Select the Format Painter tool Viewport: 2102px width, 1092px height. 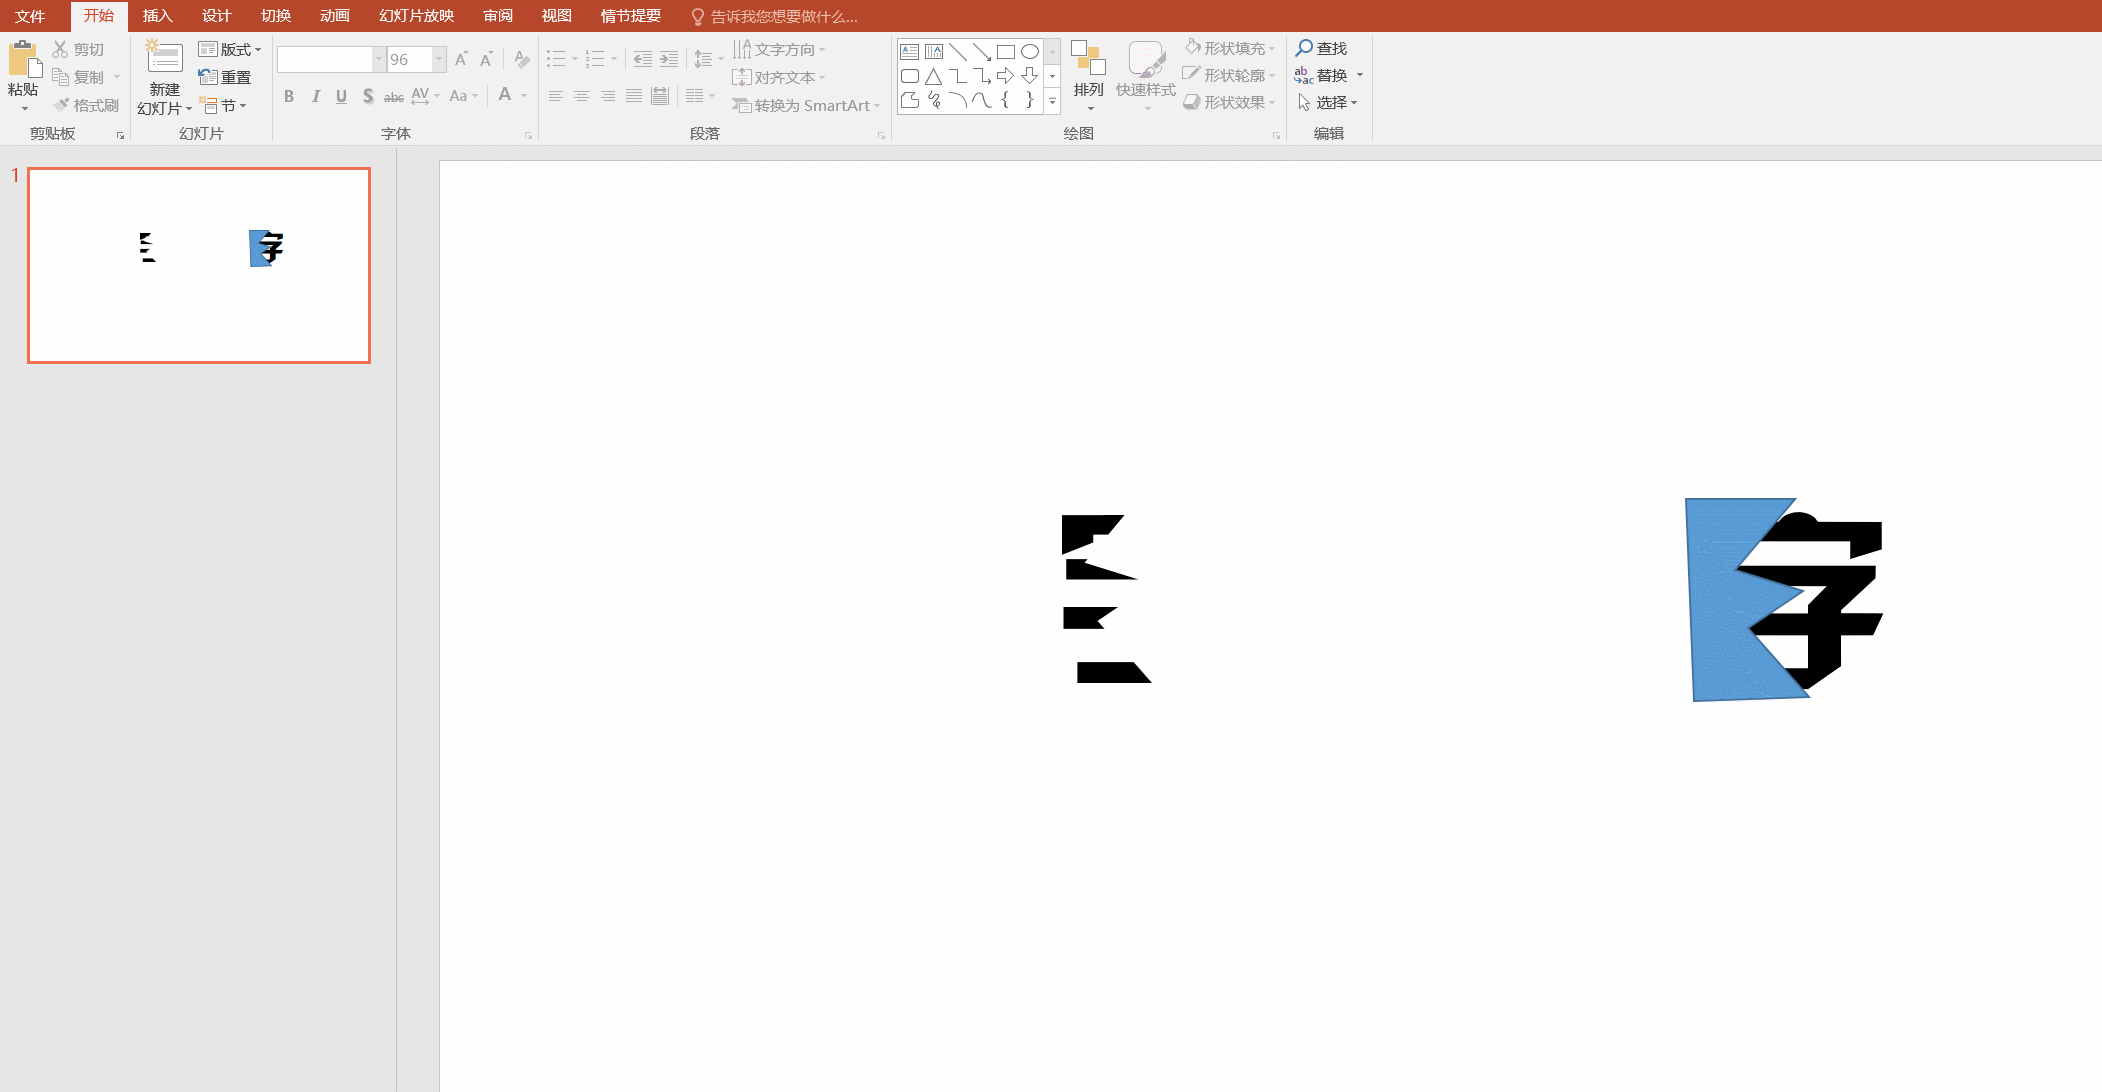[x=86, y=105]
